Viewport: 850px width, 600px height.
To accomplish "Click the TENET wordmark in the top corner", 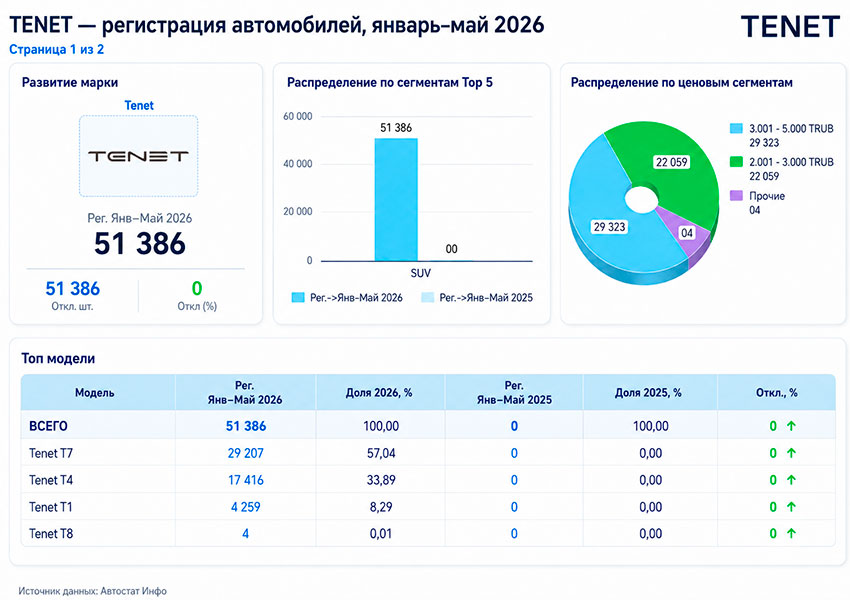I will (790, 27).
